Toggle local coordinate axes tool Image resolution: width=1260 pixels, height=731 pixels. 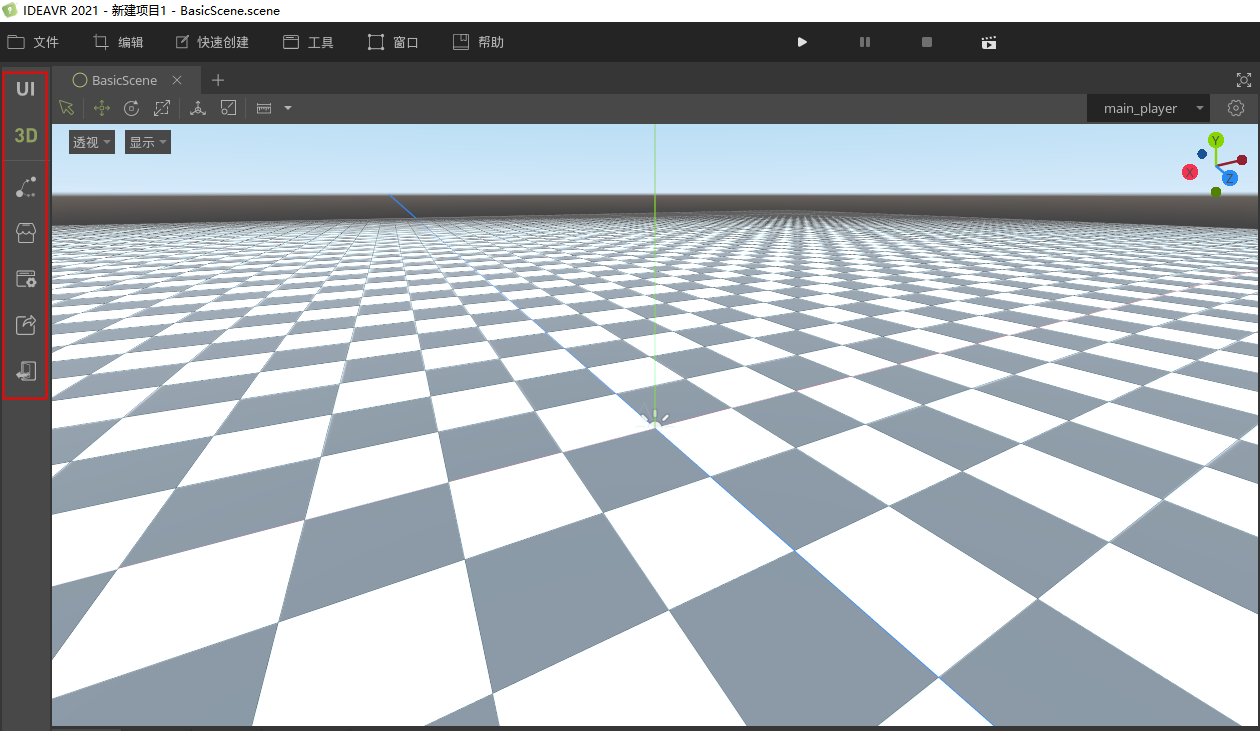[198, 108]
